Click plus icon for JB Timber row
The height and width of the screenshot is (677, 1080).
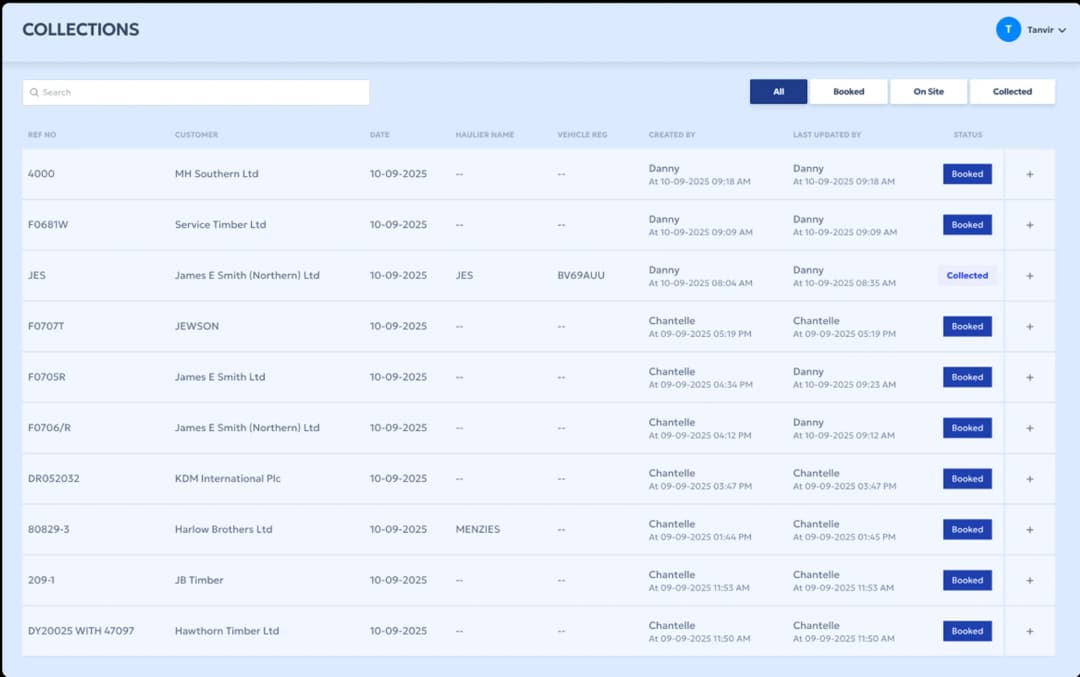click(1029, 580)
